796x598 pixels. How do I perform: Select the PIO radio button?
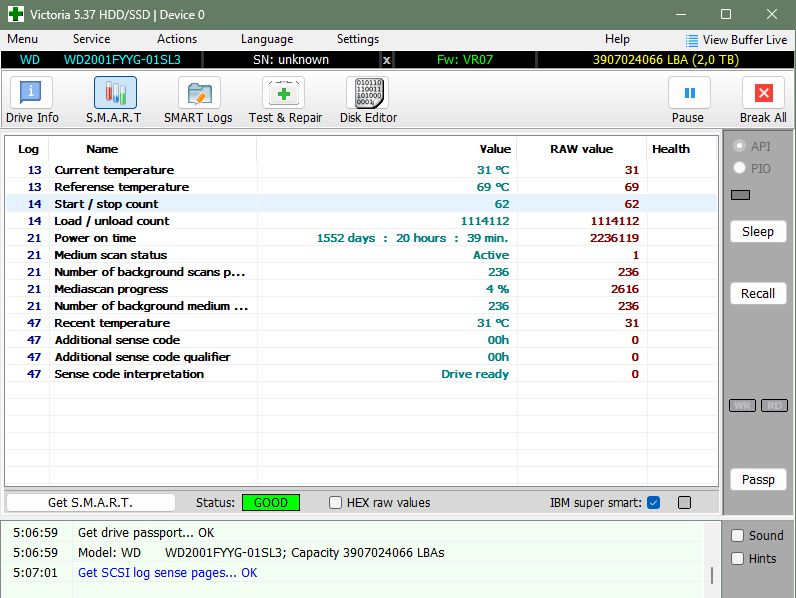pos(739,168)
